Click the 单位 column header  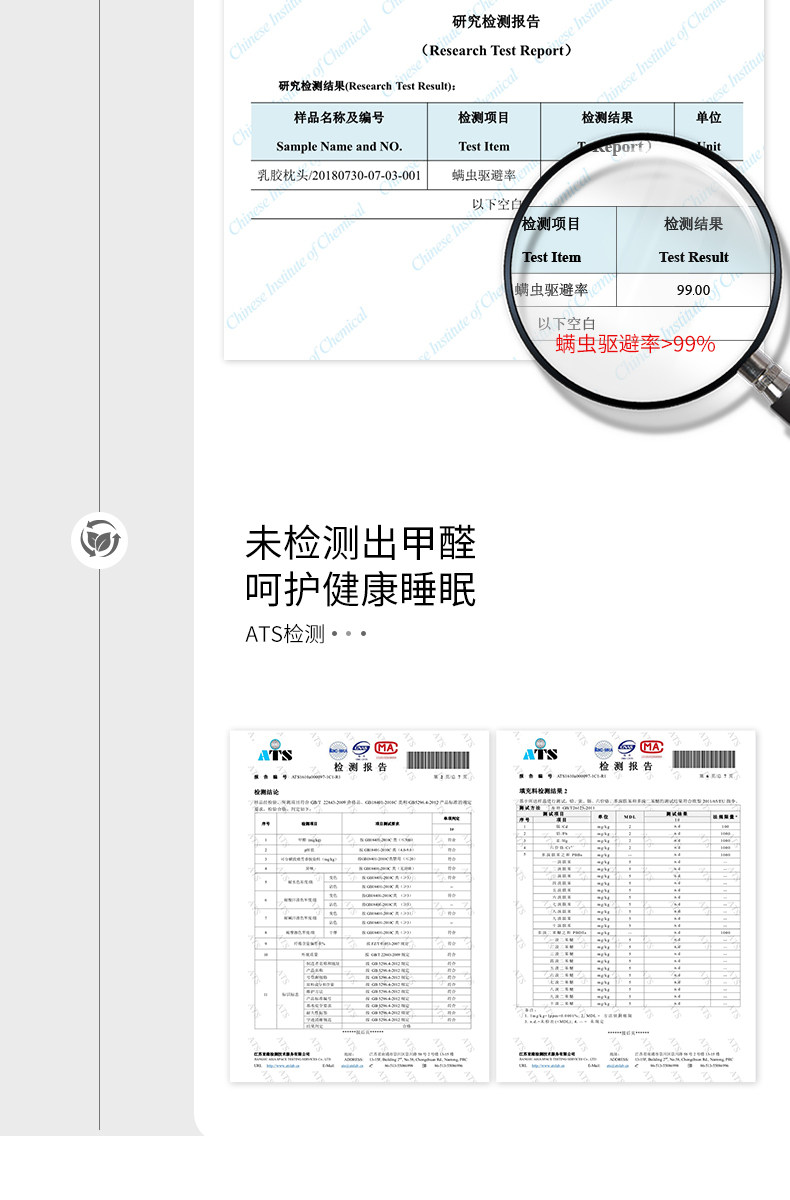click(x=709, y=118)
